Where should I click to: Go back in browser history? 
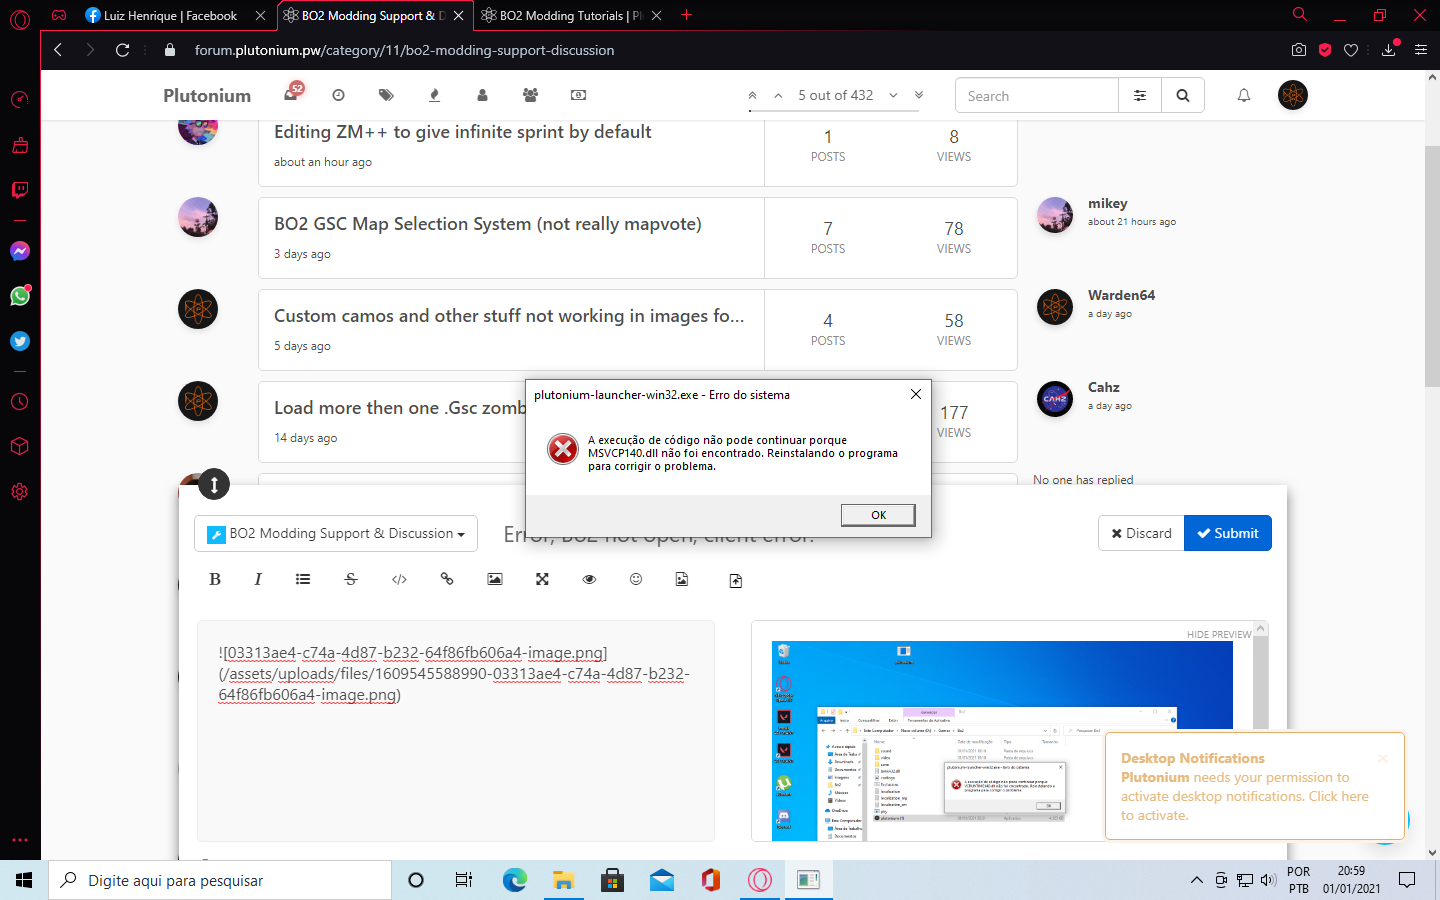click(58, 50)
